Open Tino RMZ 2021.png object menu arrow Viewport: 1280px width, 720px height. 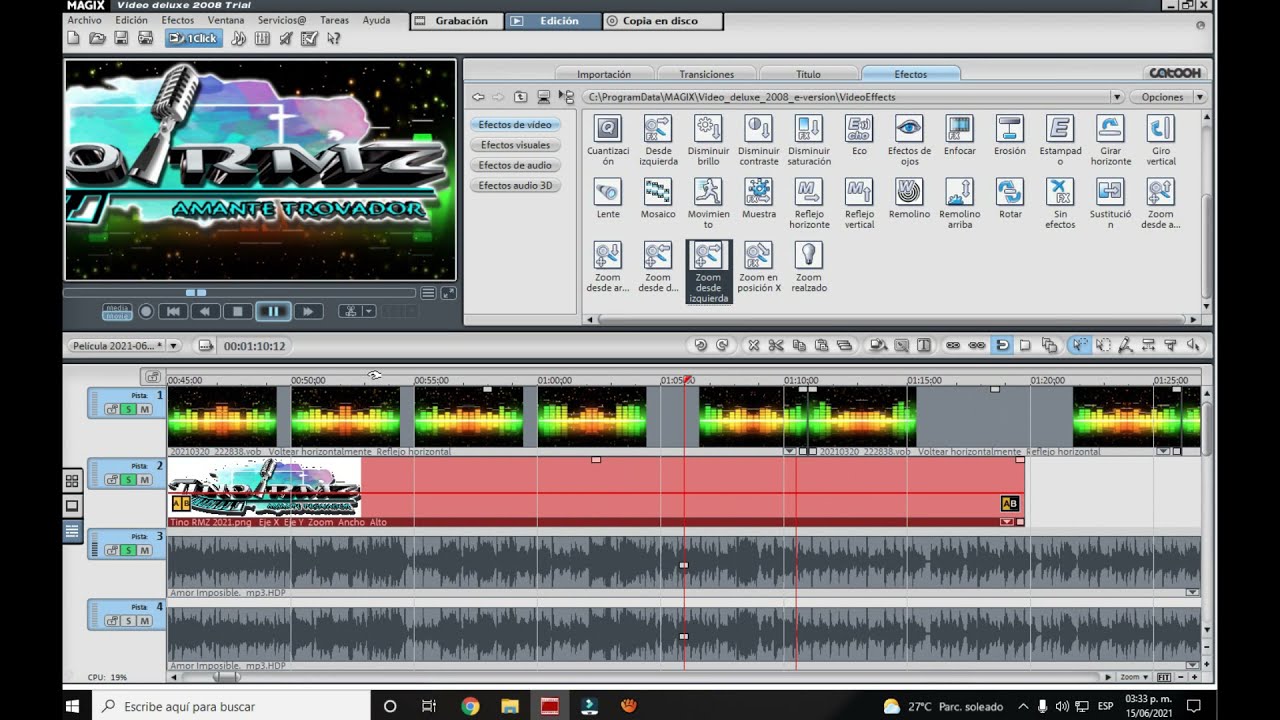coord(1007,522)
